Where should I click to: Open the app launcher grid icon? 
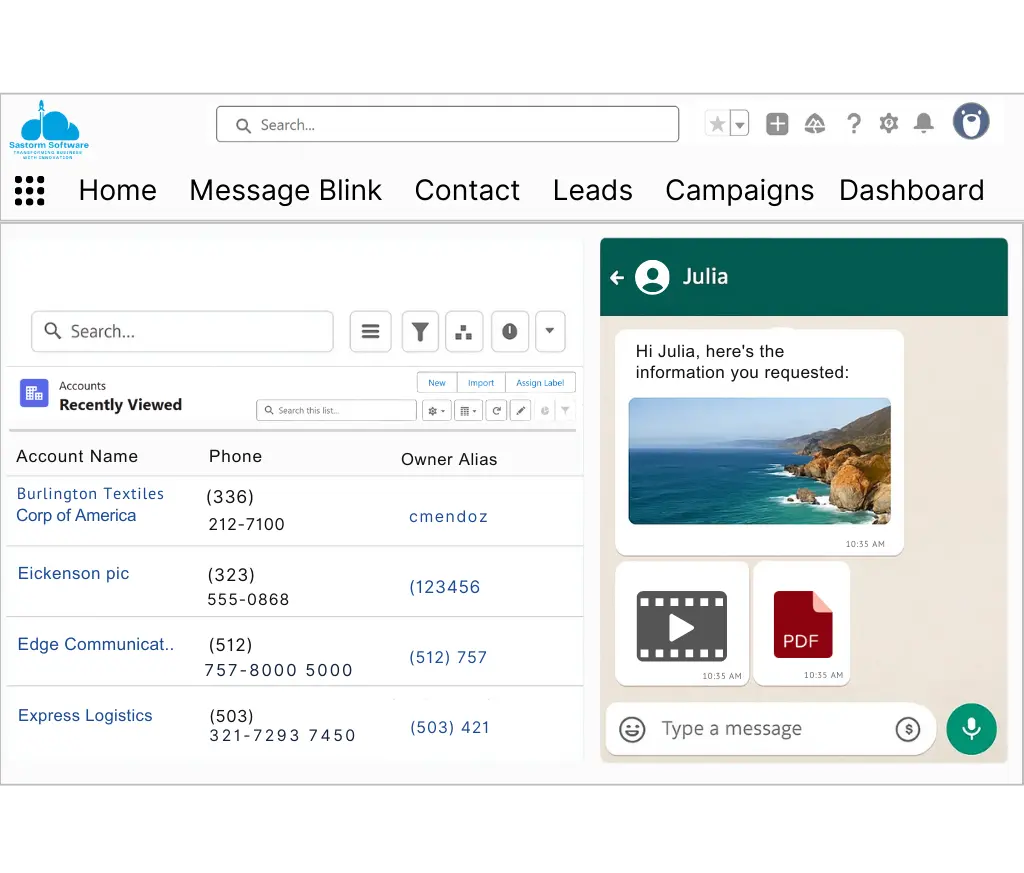click(x=30, y=190)
